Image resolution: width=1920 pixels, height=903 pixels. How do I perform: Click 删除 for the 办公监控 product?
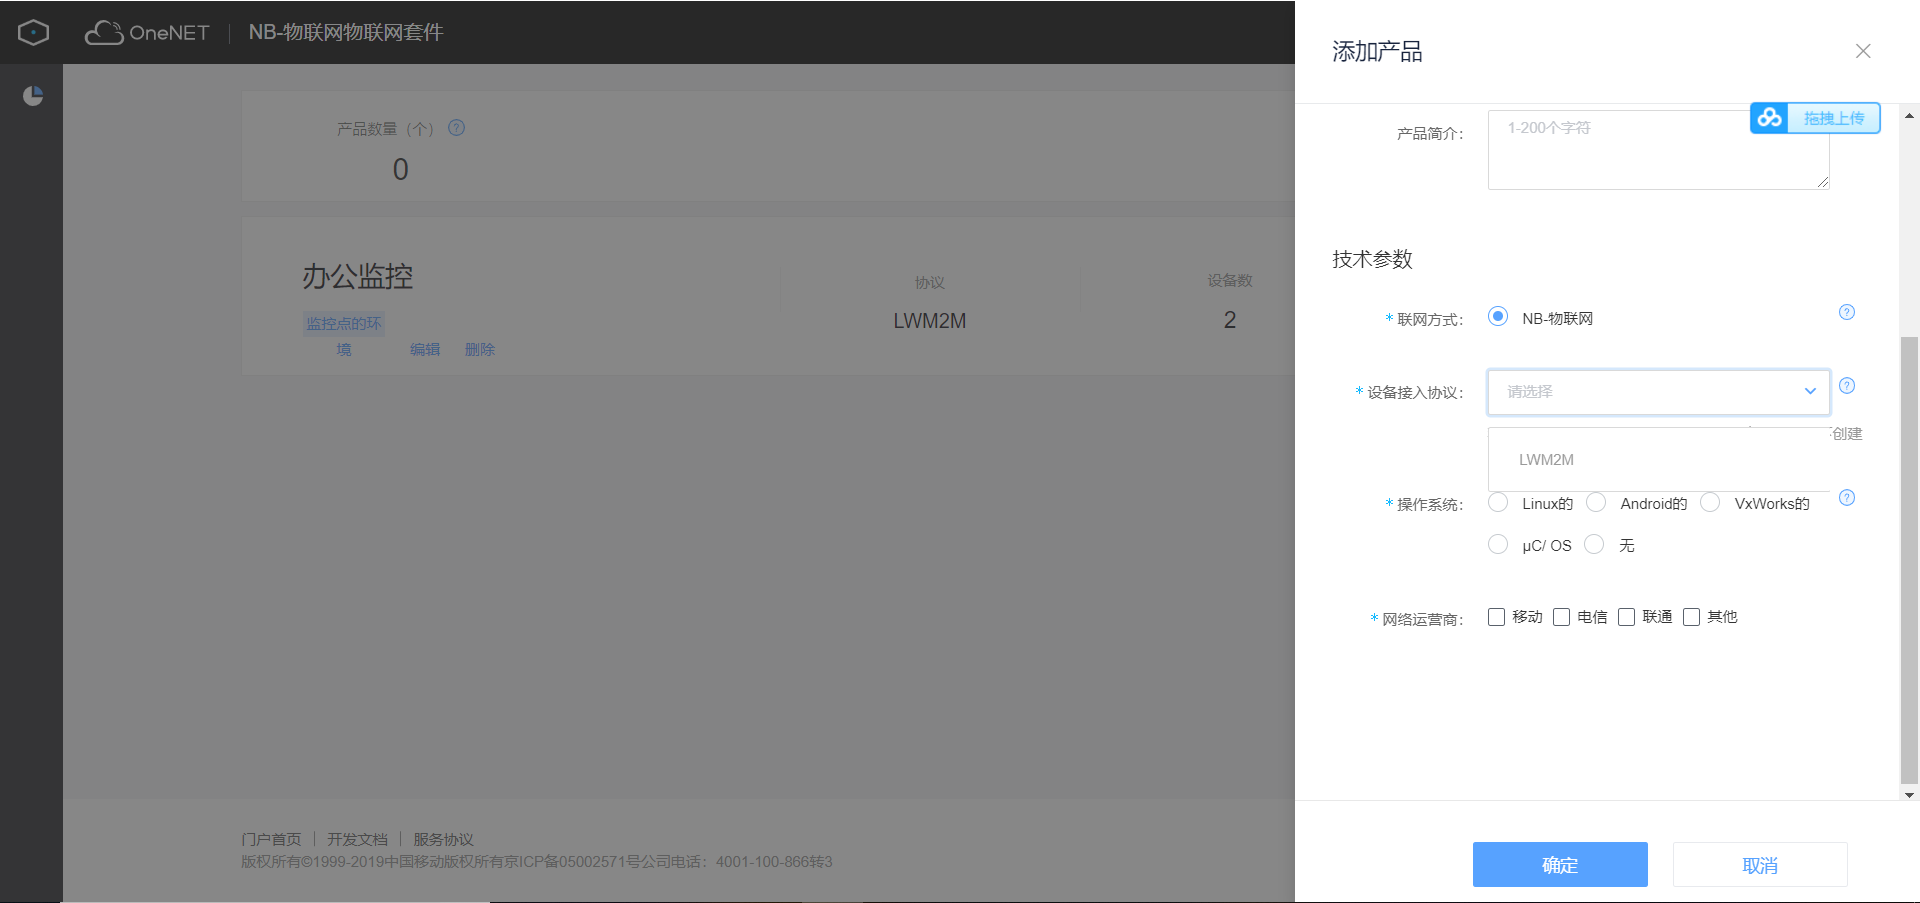tap(480, 349)
